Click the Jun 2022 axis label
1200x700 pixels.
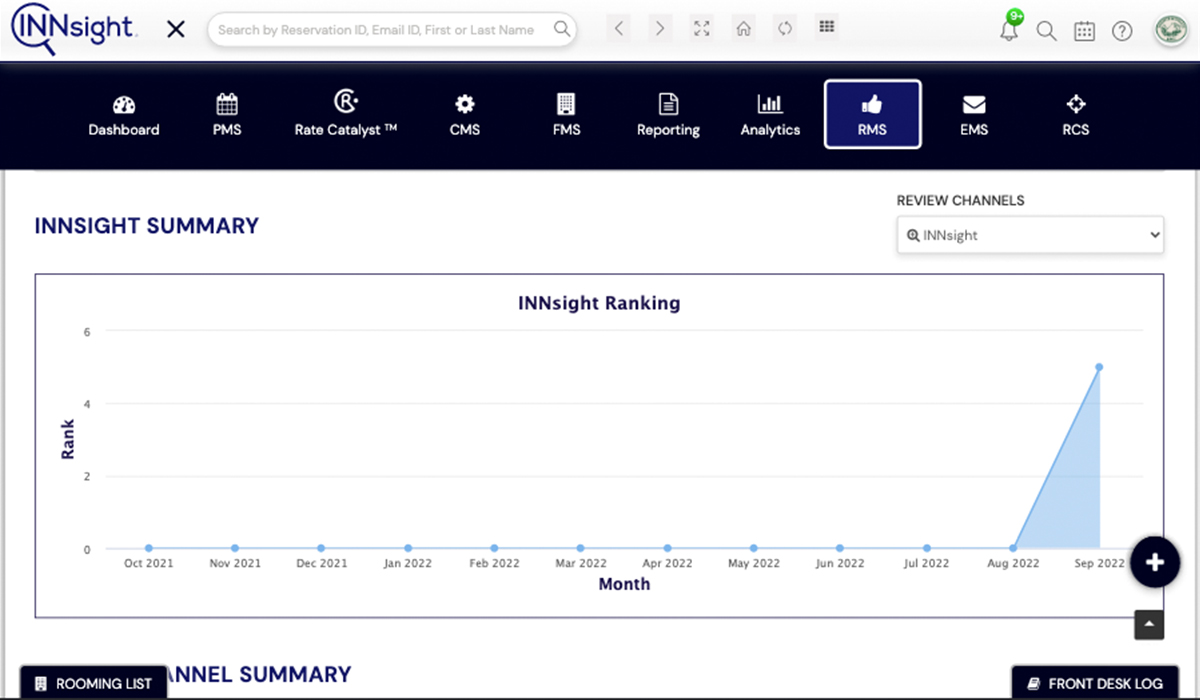840,564
